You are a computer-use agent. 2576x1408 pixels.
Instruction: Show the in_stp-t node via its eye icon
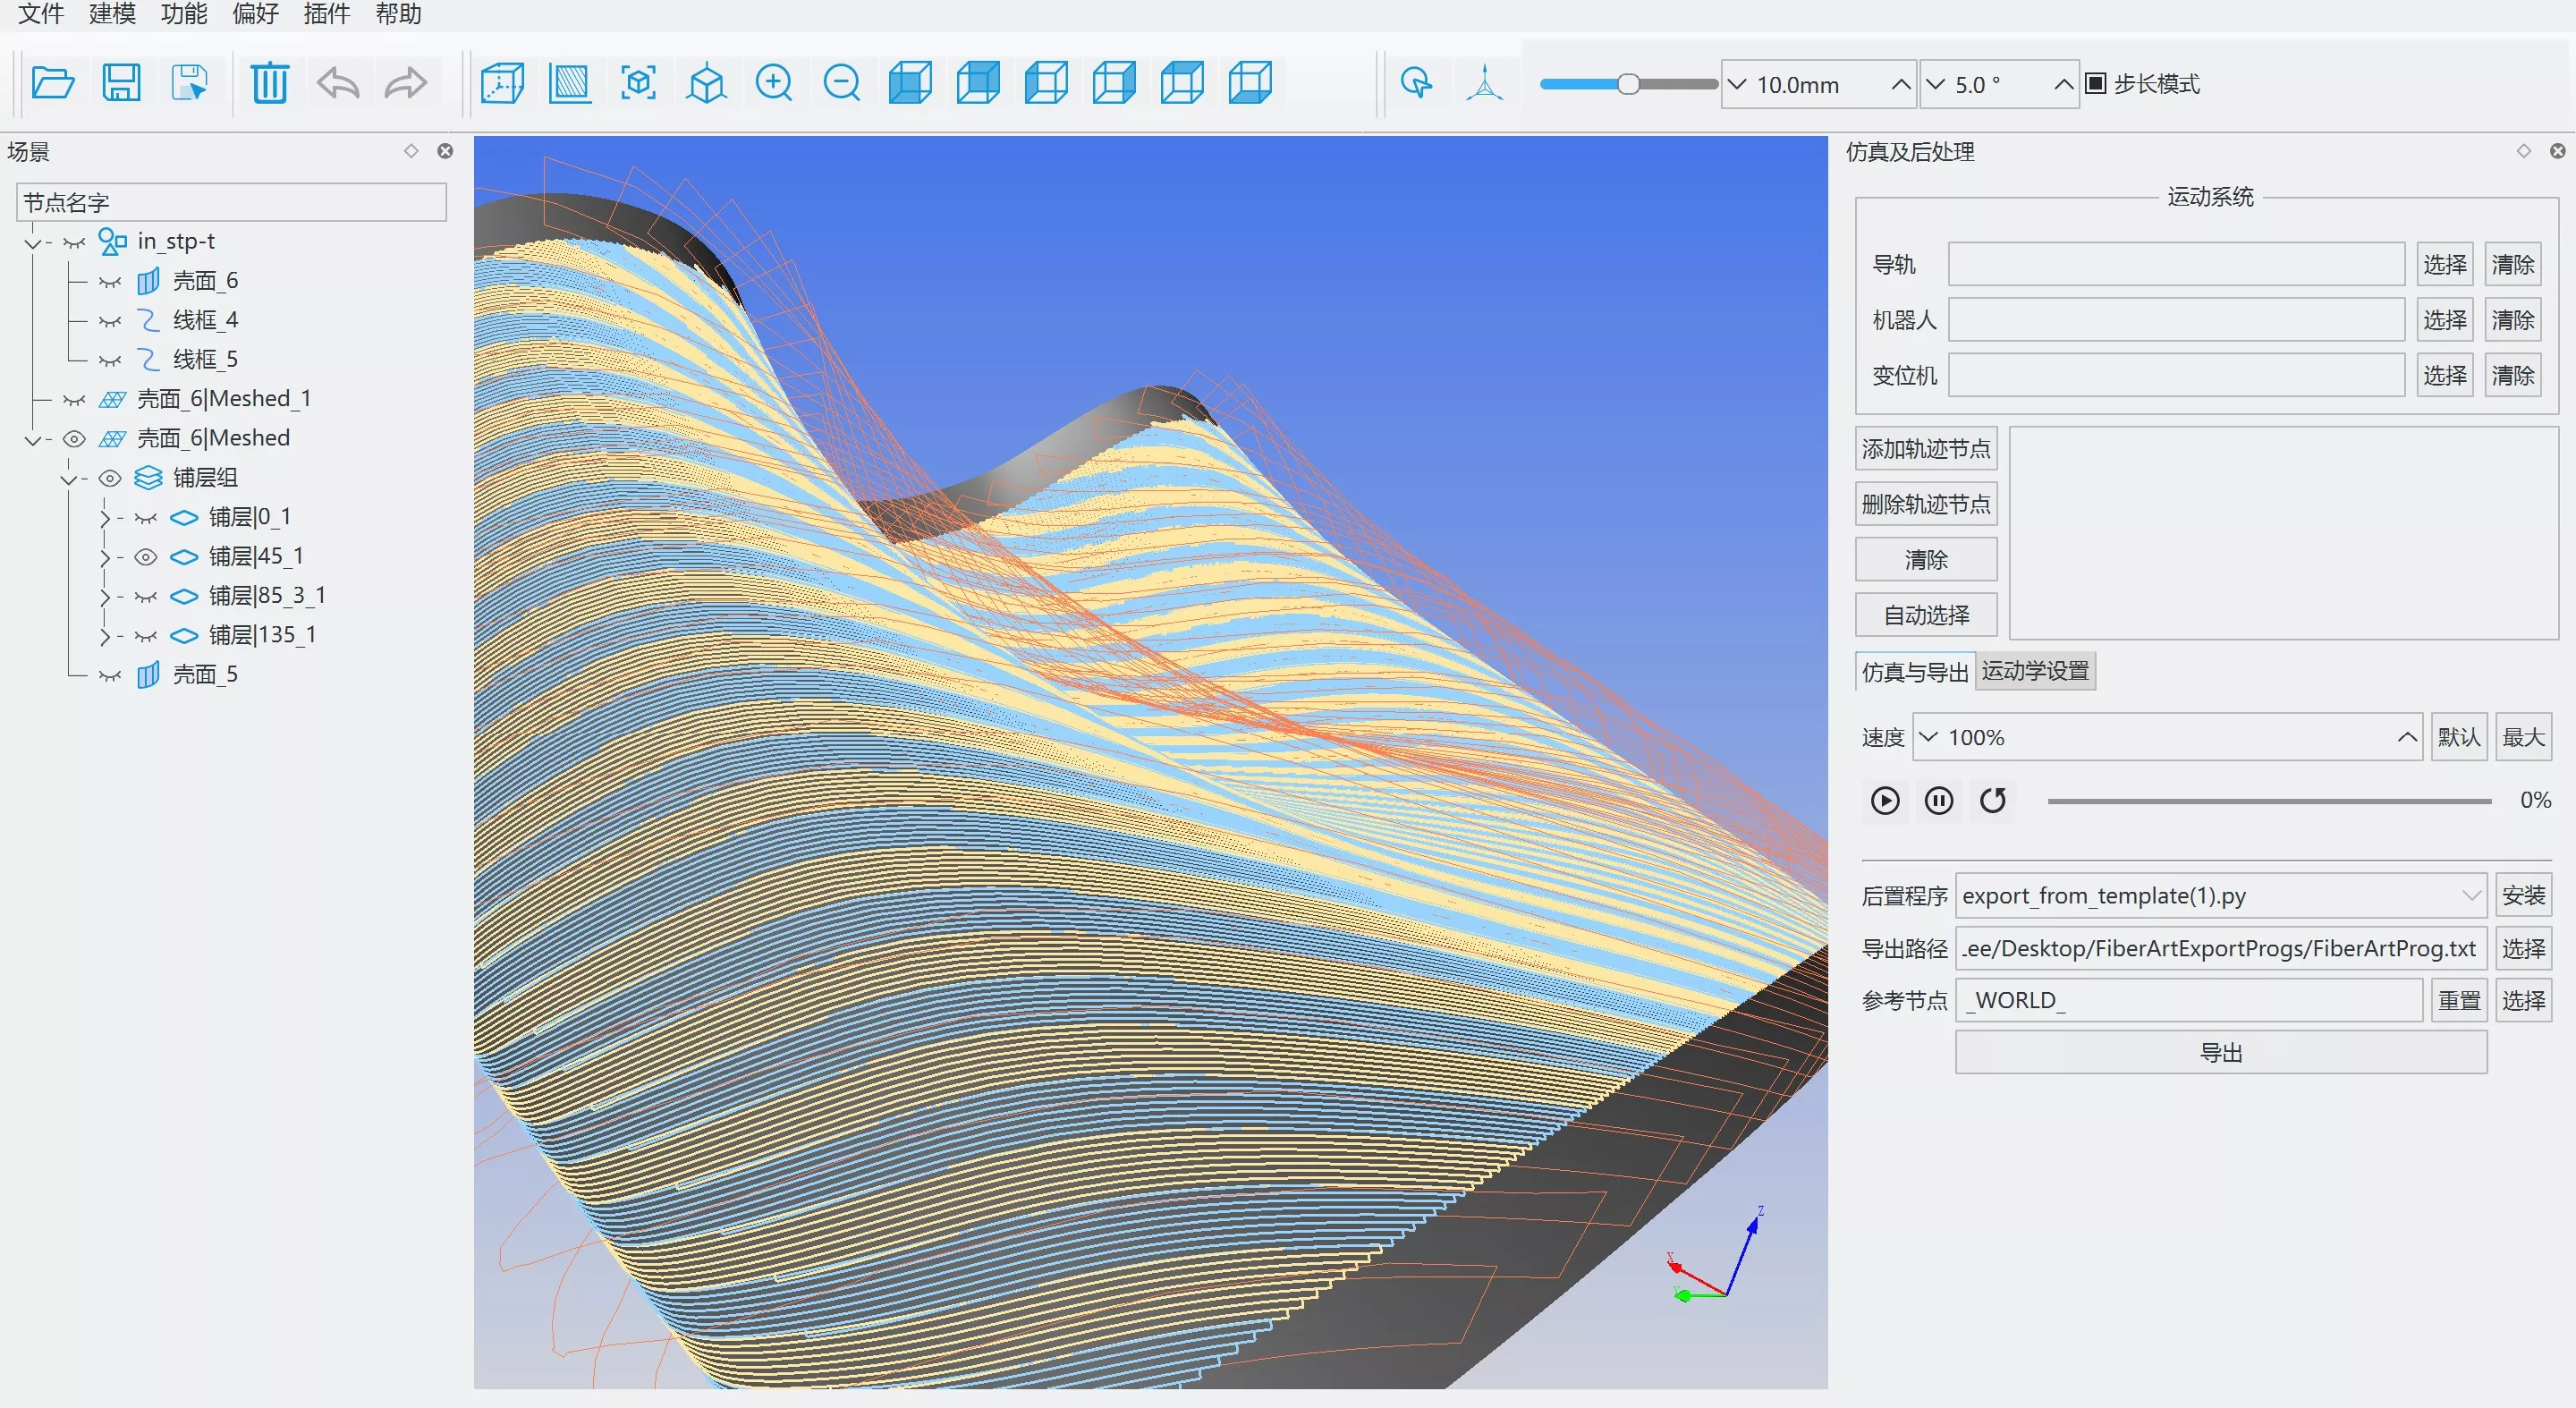coord(74,242)
